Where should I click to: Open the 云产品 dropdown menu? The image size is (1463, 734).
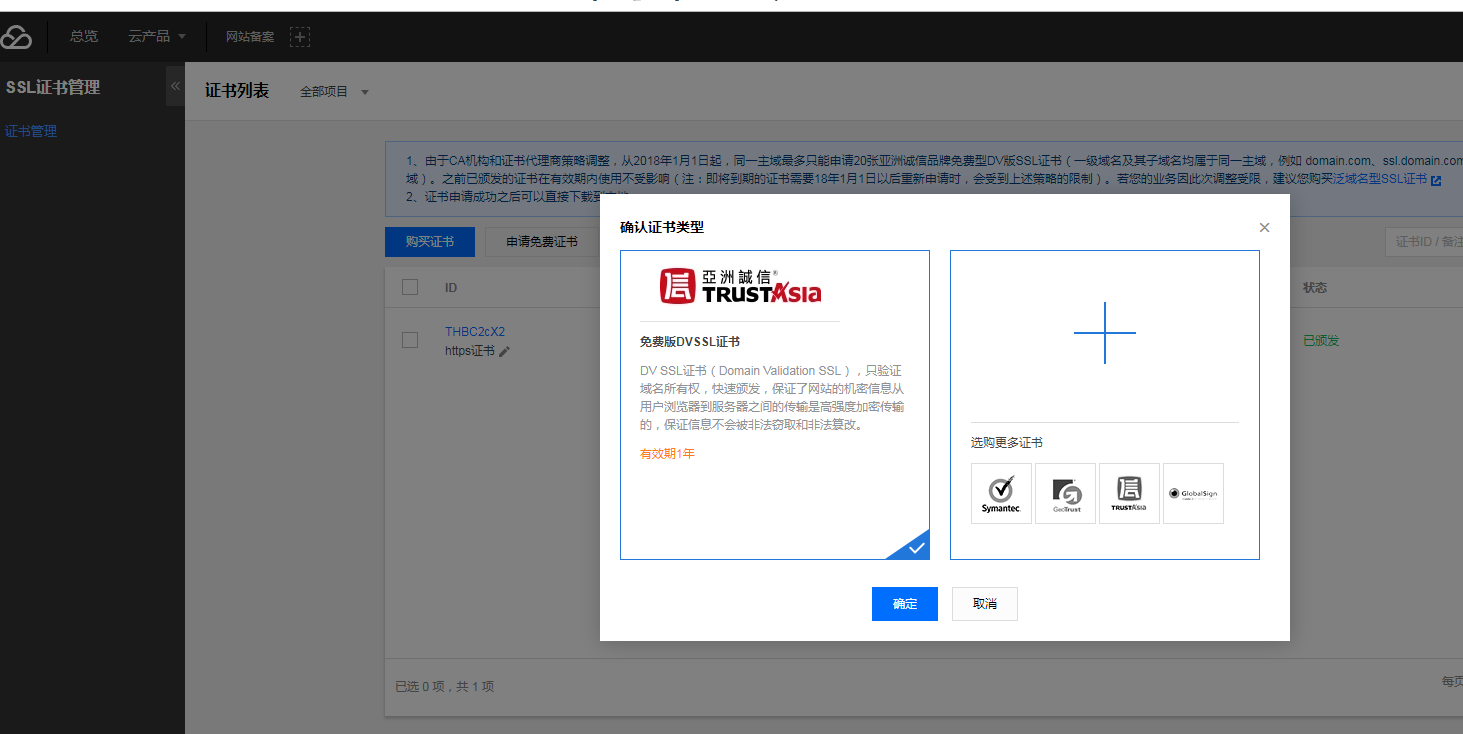point(157,36)
